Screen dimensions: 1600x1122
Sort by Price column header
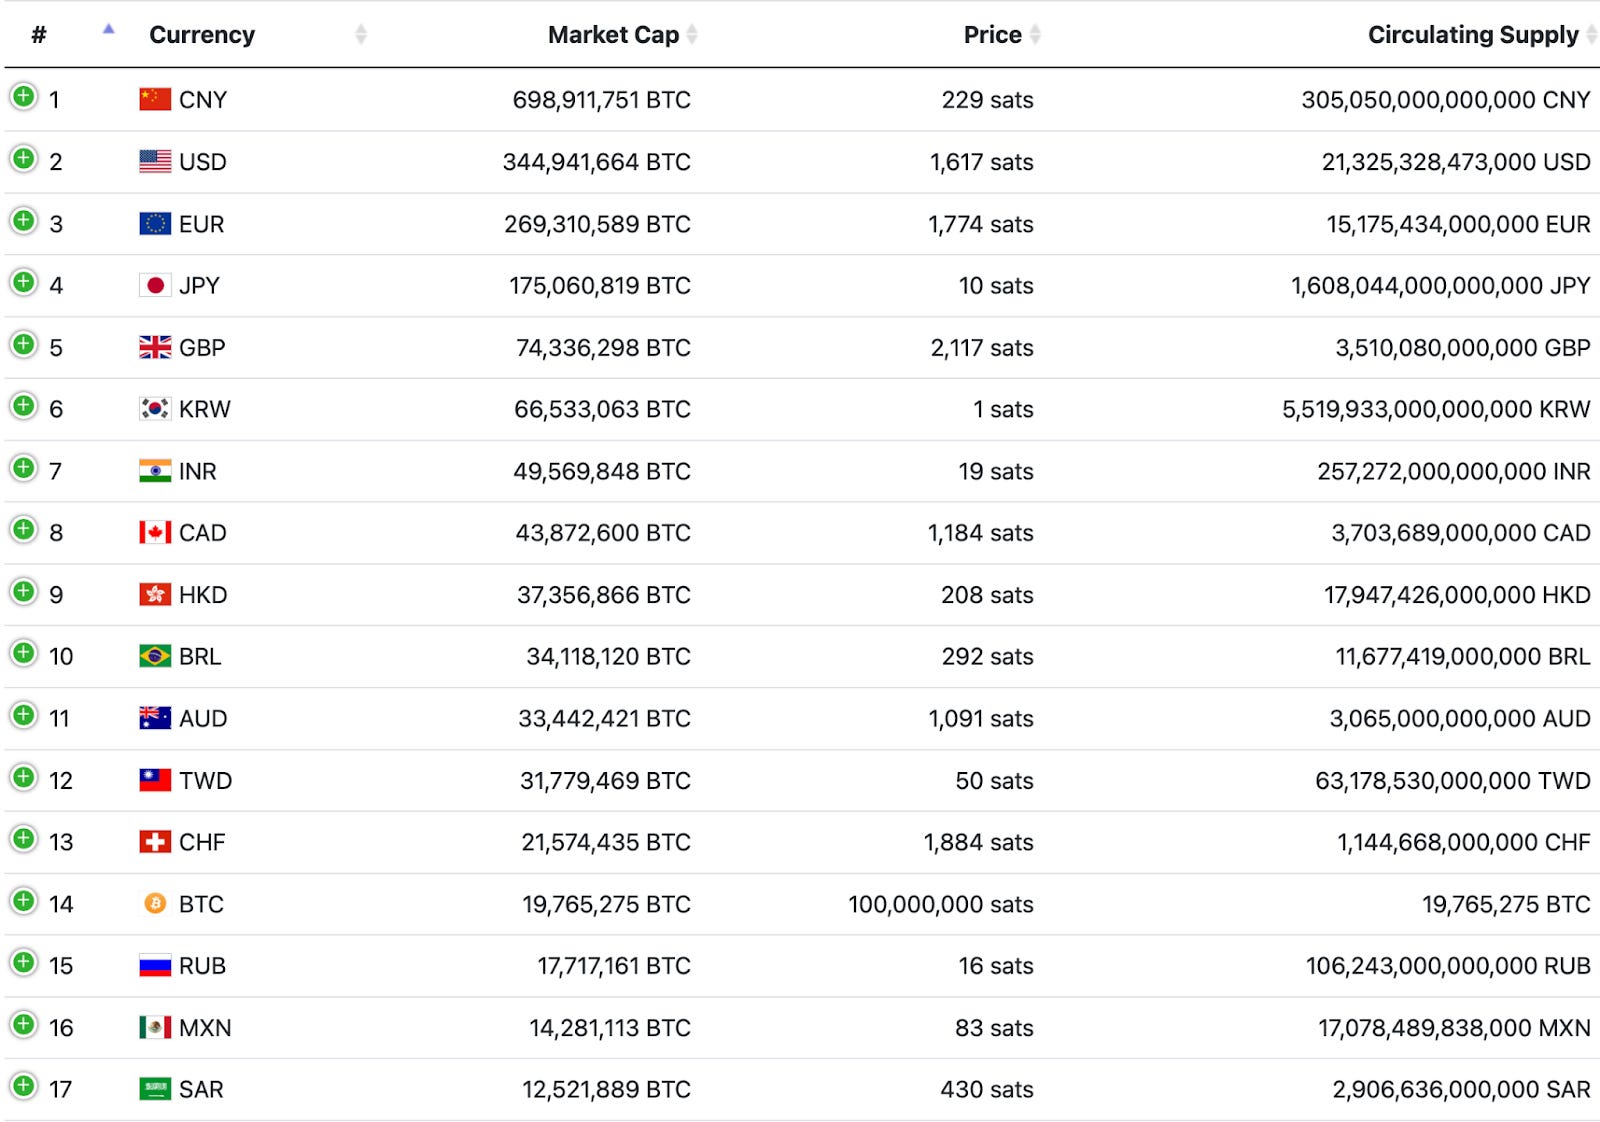[x=1002, y=35]
